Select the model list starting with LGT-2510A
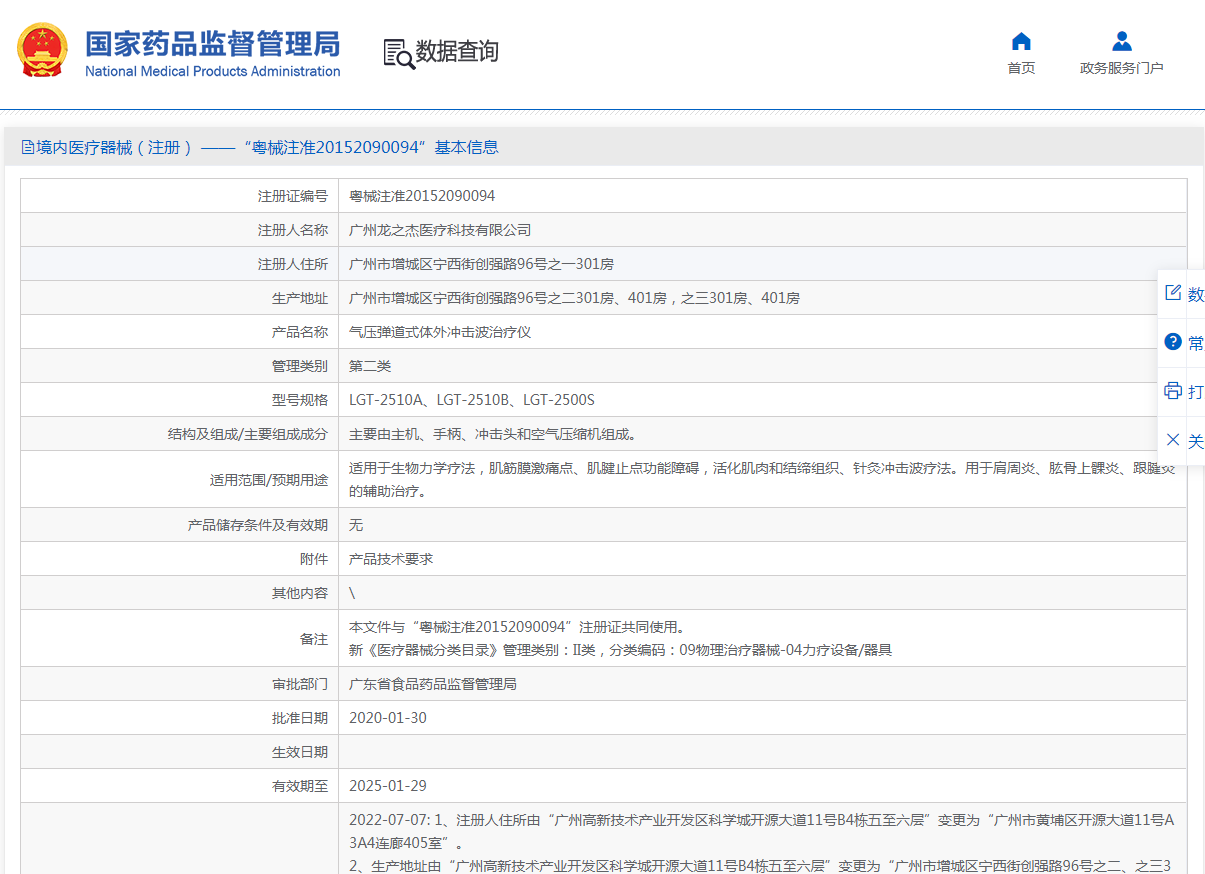The width and height of the screenshot is (1205, 874). [x=472, y=400]
